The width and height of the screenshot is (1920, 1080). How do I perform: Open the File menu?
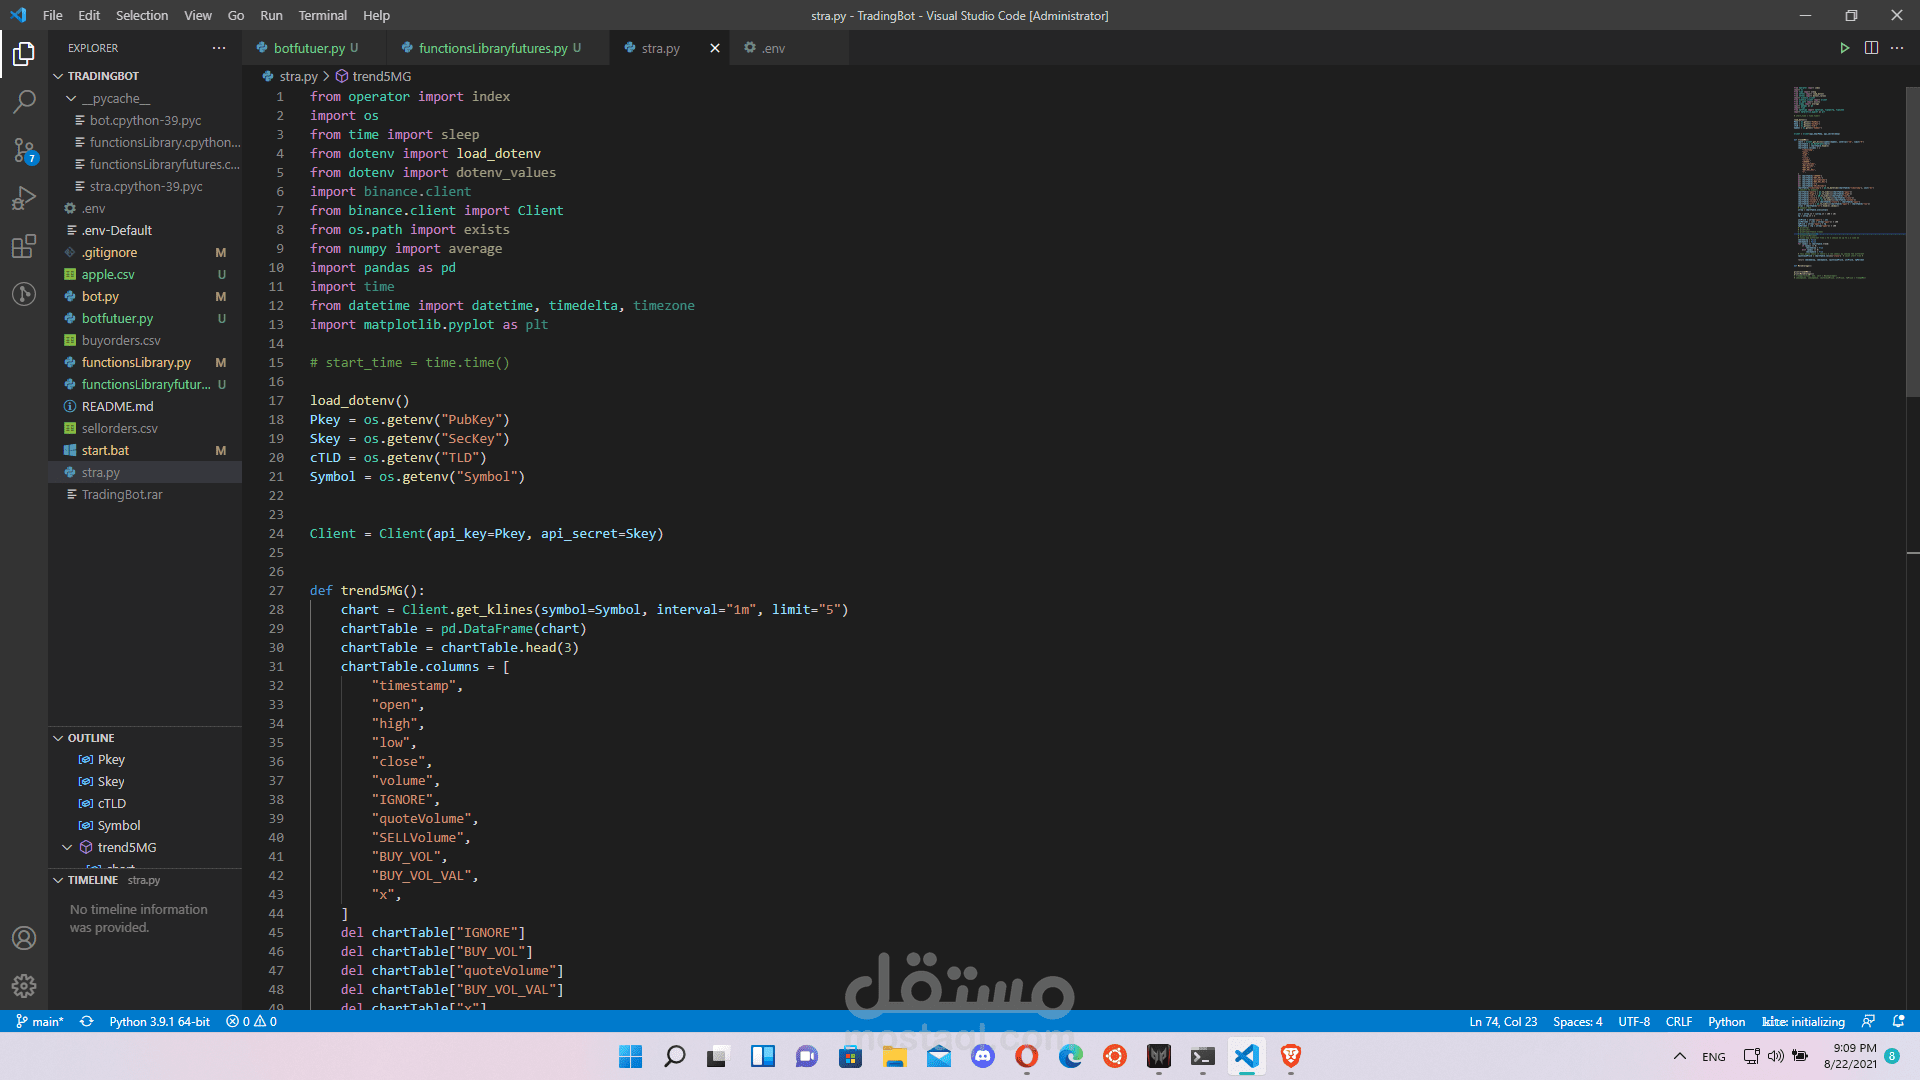click(x=53, y=15)
